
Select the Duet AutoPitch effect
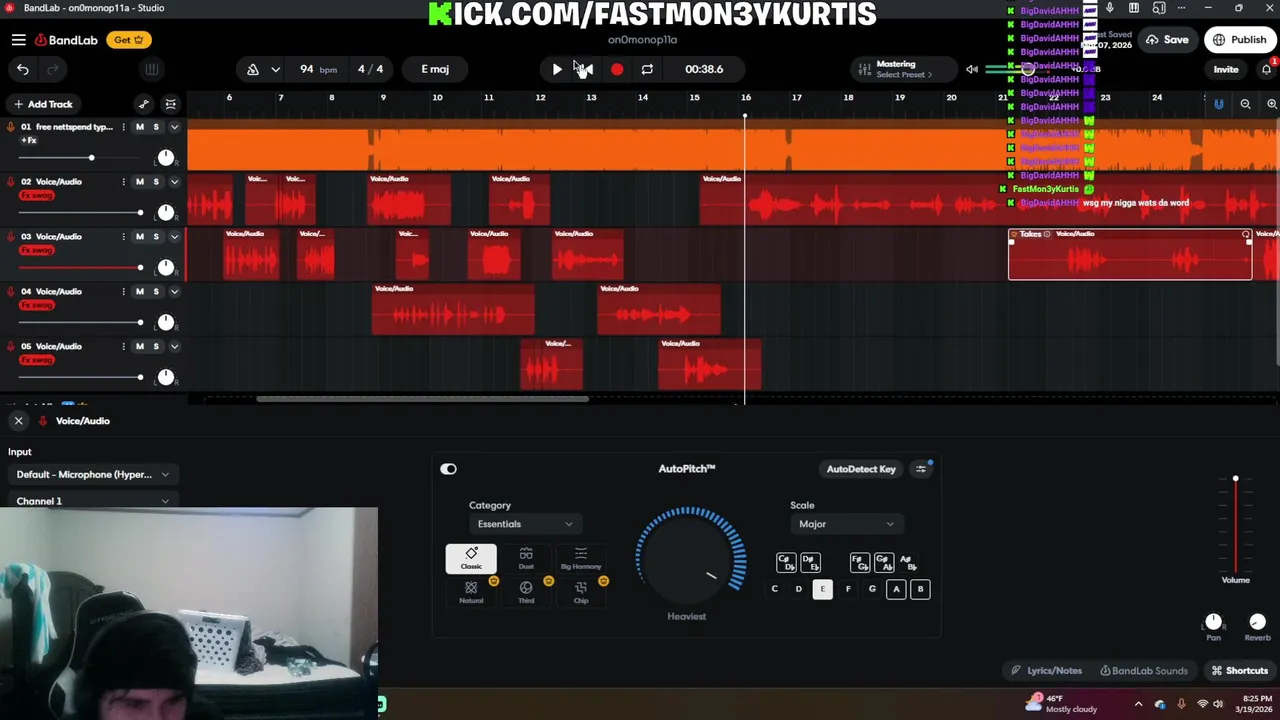tap(526, 559)
